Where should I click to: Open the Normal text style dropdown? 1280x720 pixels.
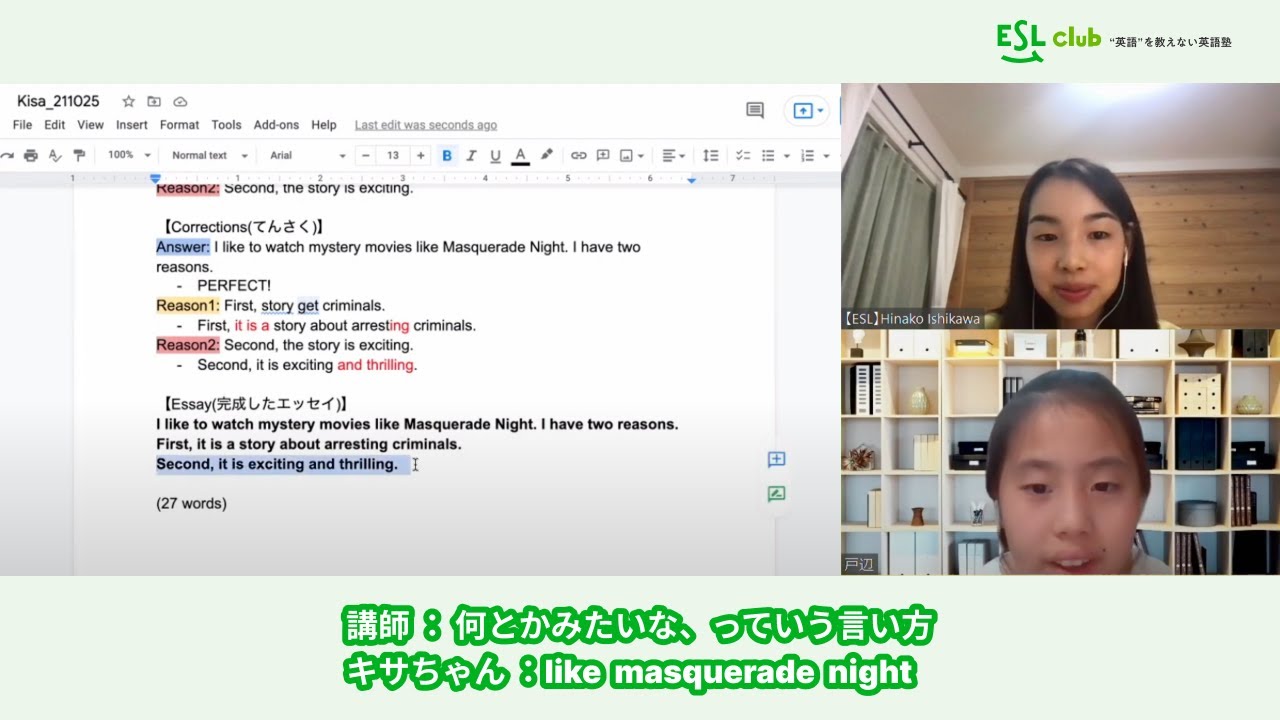pos(209,155)
